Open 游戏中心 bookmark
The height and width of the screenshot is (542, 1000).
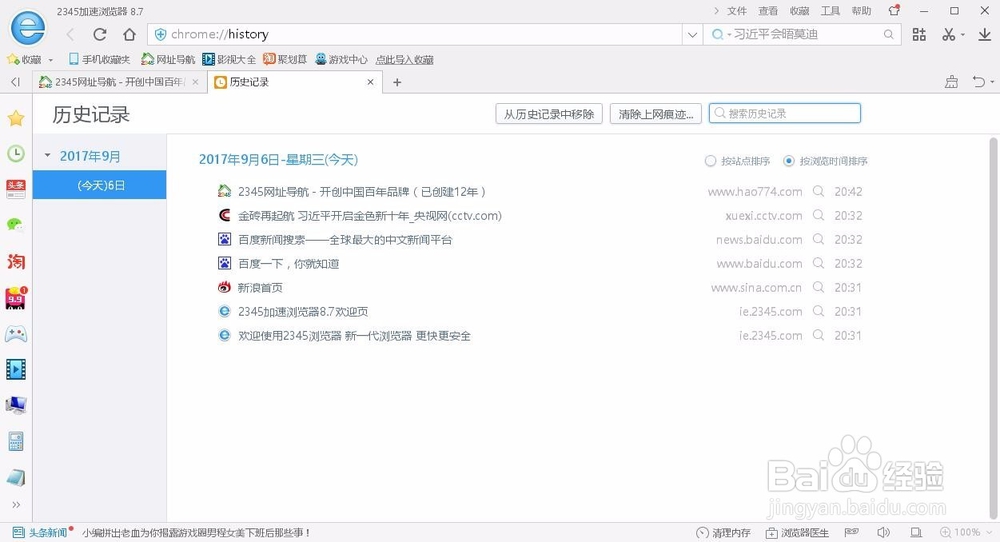coord(341,59)
